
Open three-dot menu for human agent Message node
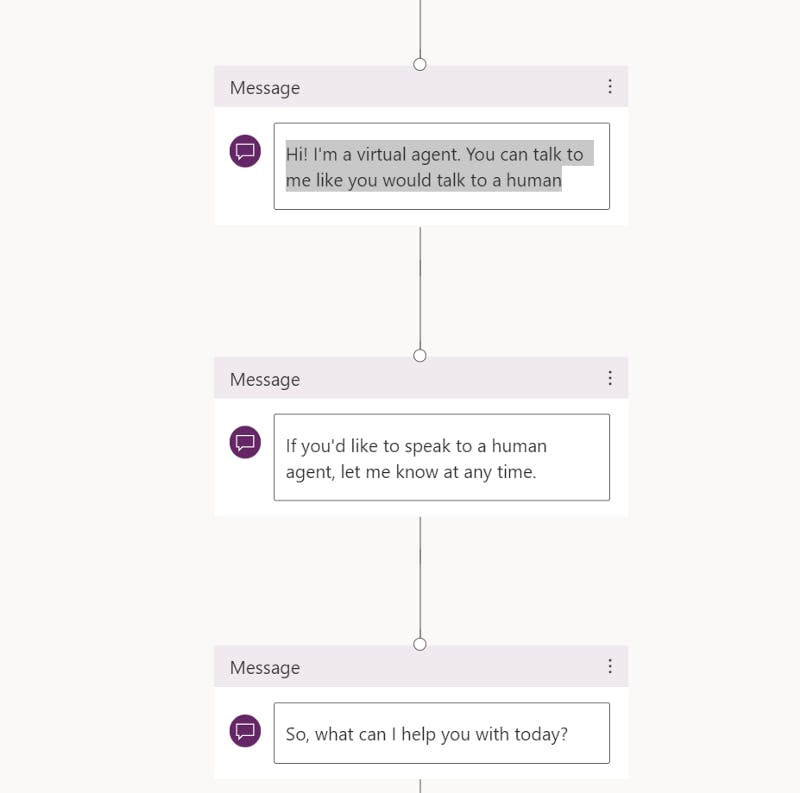tap(610, 378)
